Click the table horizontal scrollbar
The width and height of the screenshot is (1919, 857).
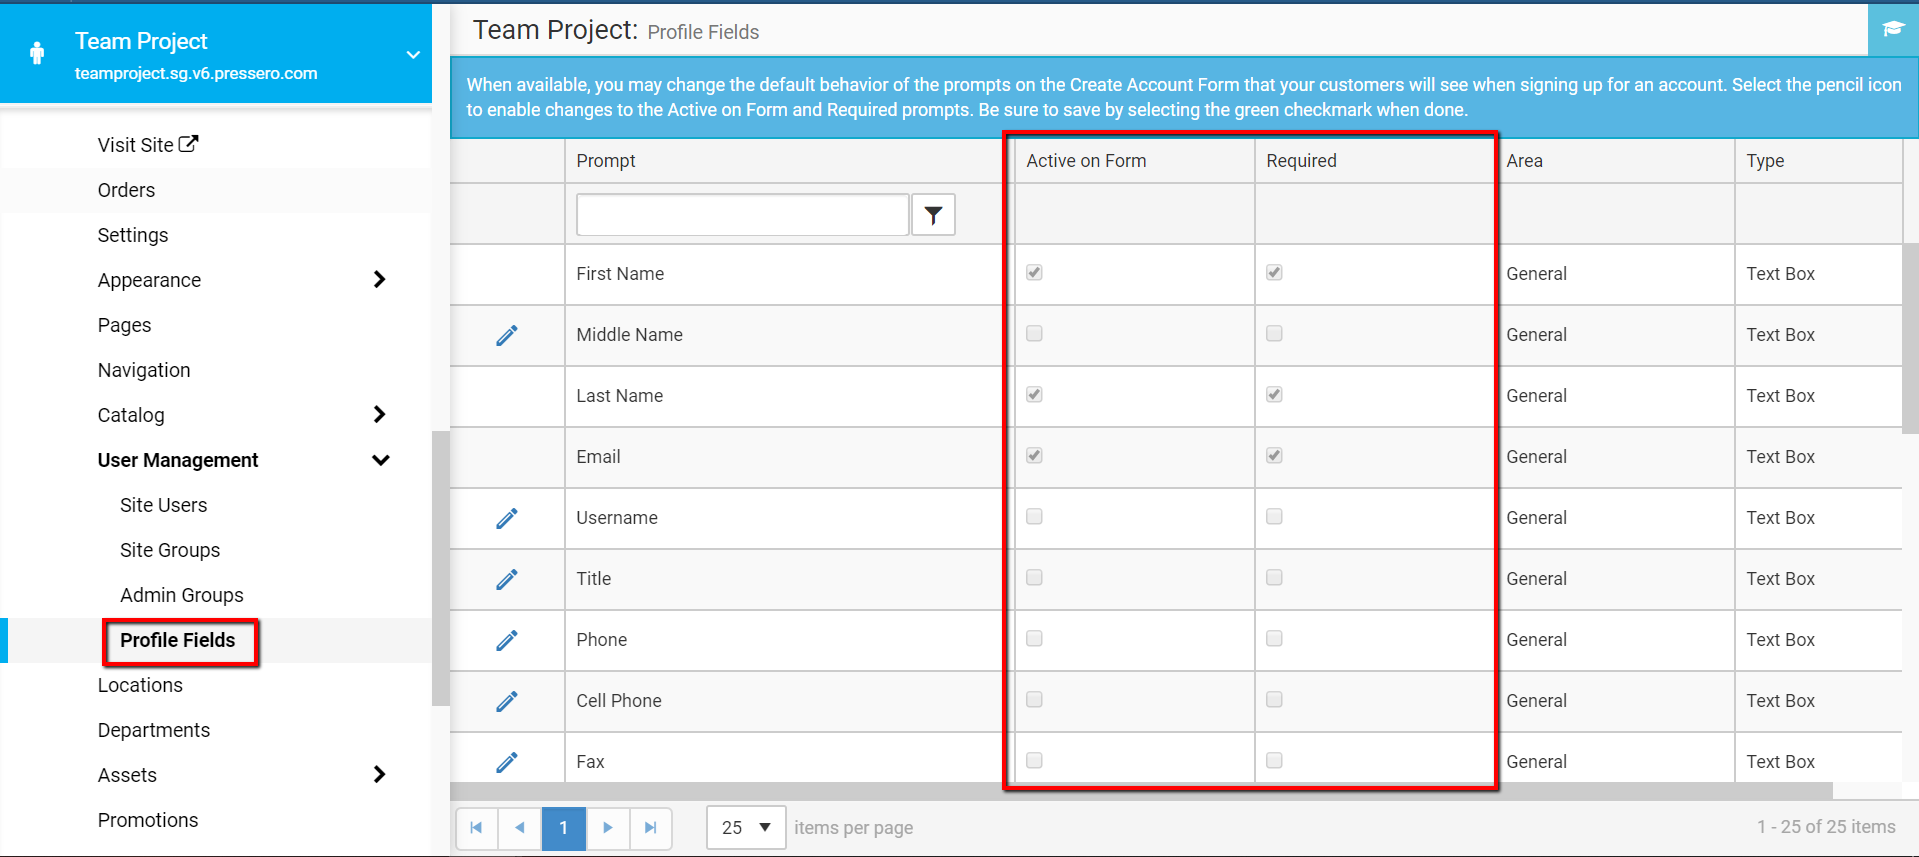[x=1141, y=791]
